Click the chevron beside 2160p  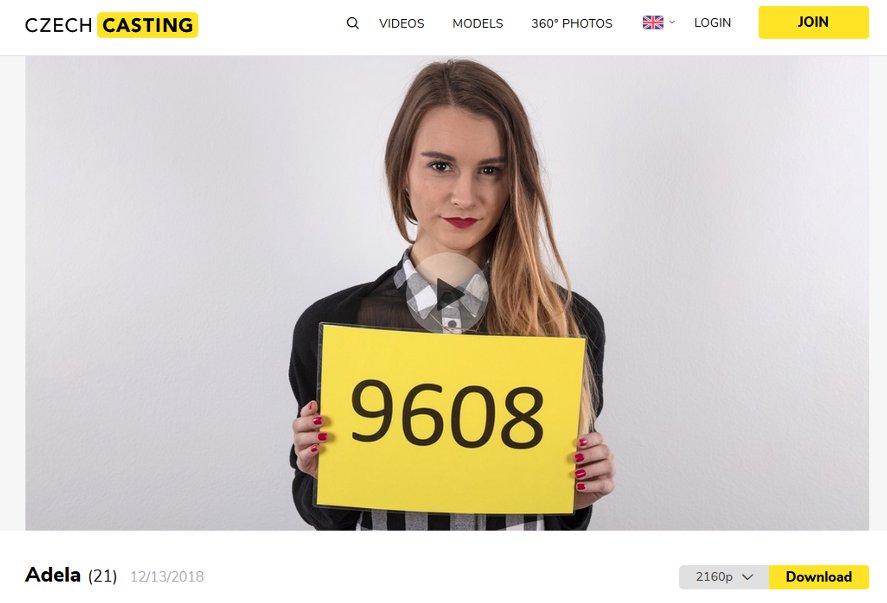(x=747, y=577)
